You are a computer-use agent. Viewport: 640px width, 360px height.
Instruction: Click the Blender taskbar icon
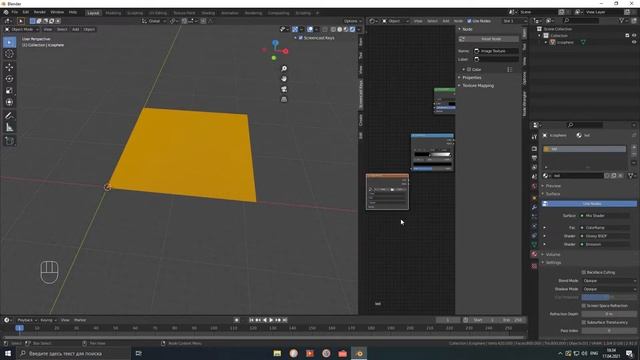pos(359,353)
